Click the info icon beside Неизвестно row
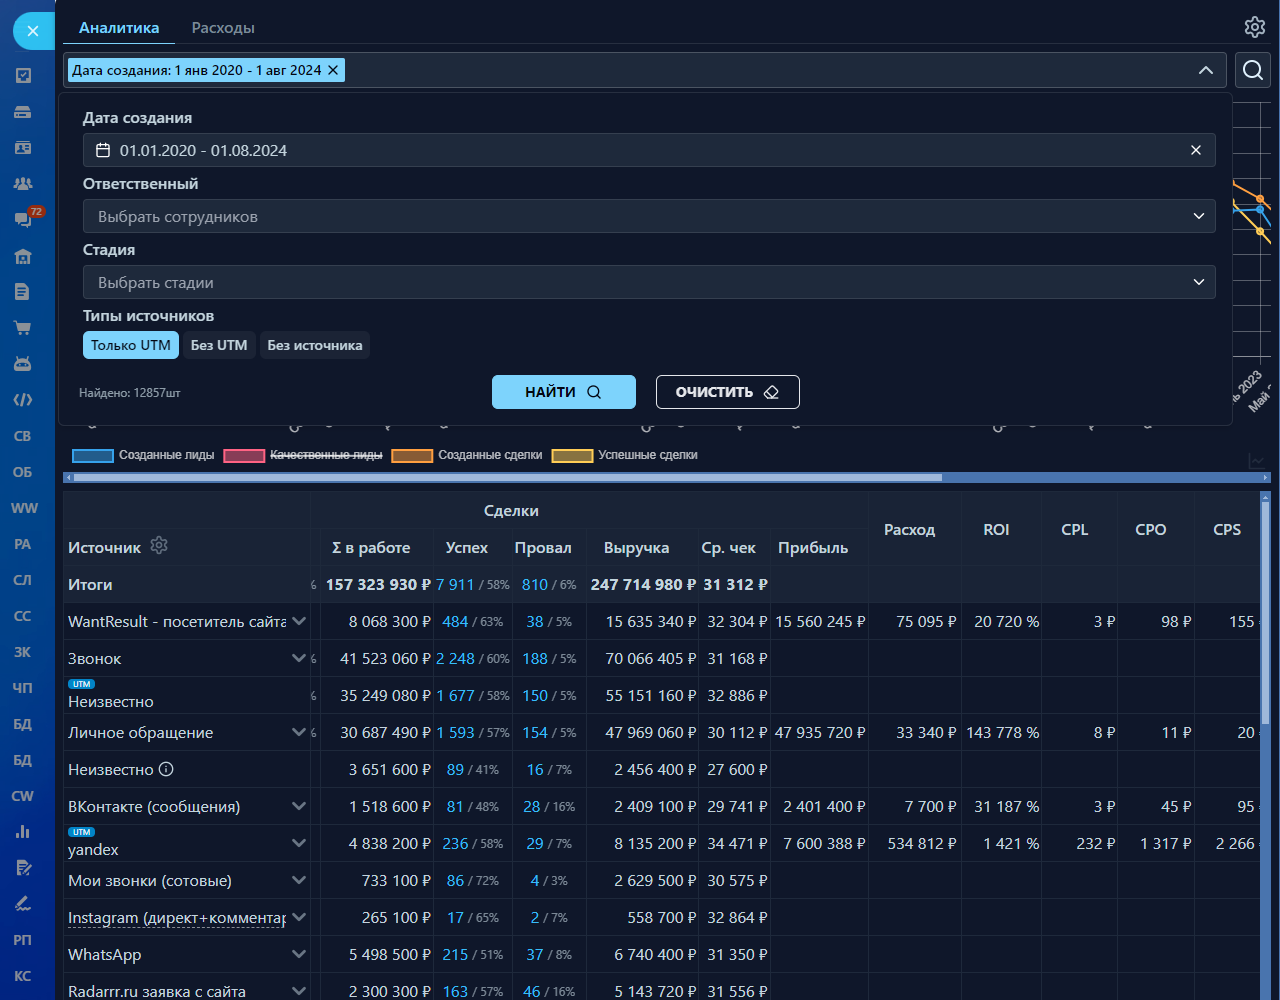Image resolution: width=1280 pixels, height=1000 pixels. click(167, 769)
